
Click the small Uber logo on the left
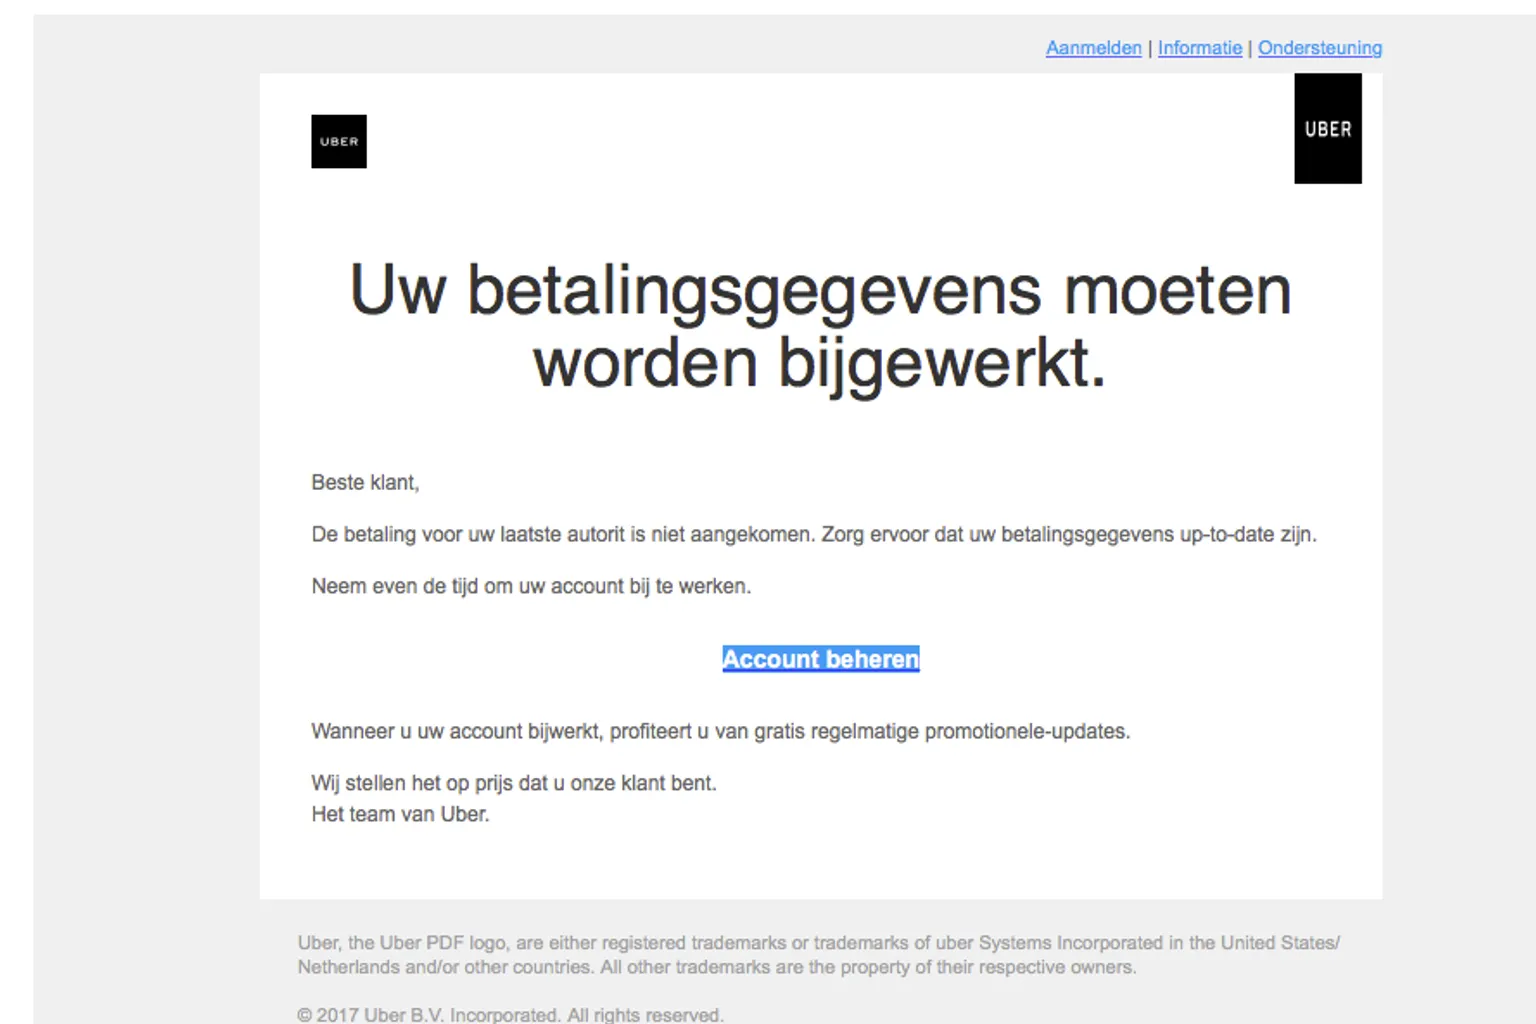[x=339, y=141]
